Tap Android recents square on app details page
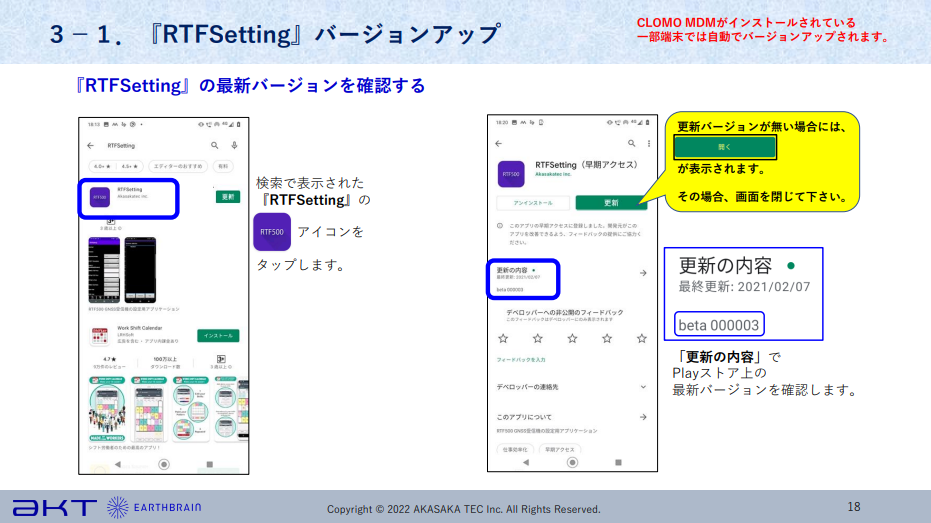This screenshot has height=523, width=931. [x=618, y=462]
